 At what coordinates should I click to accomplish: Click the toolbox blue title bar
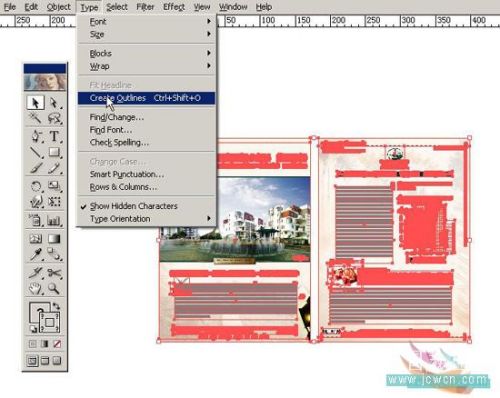(x=45, y=68)
